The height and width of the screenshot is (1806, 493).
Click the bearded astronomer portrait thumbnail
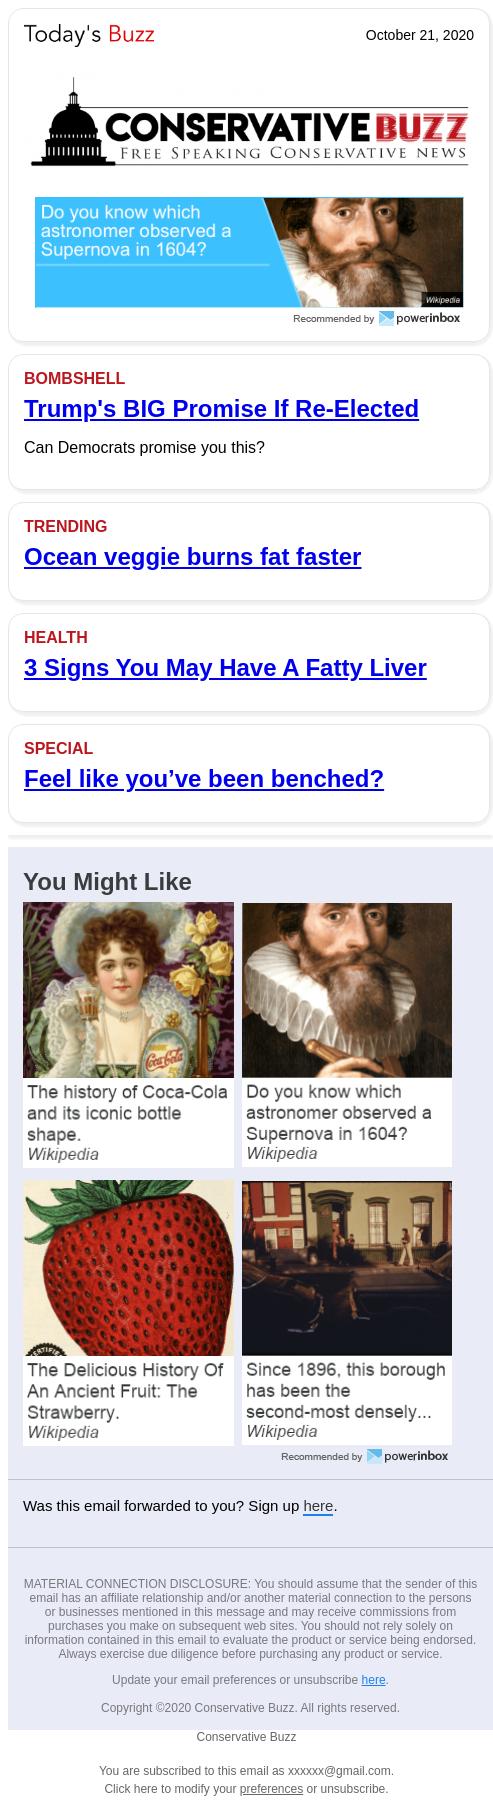click(x=347, y=990)
